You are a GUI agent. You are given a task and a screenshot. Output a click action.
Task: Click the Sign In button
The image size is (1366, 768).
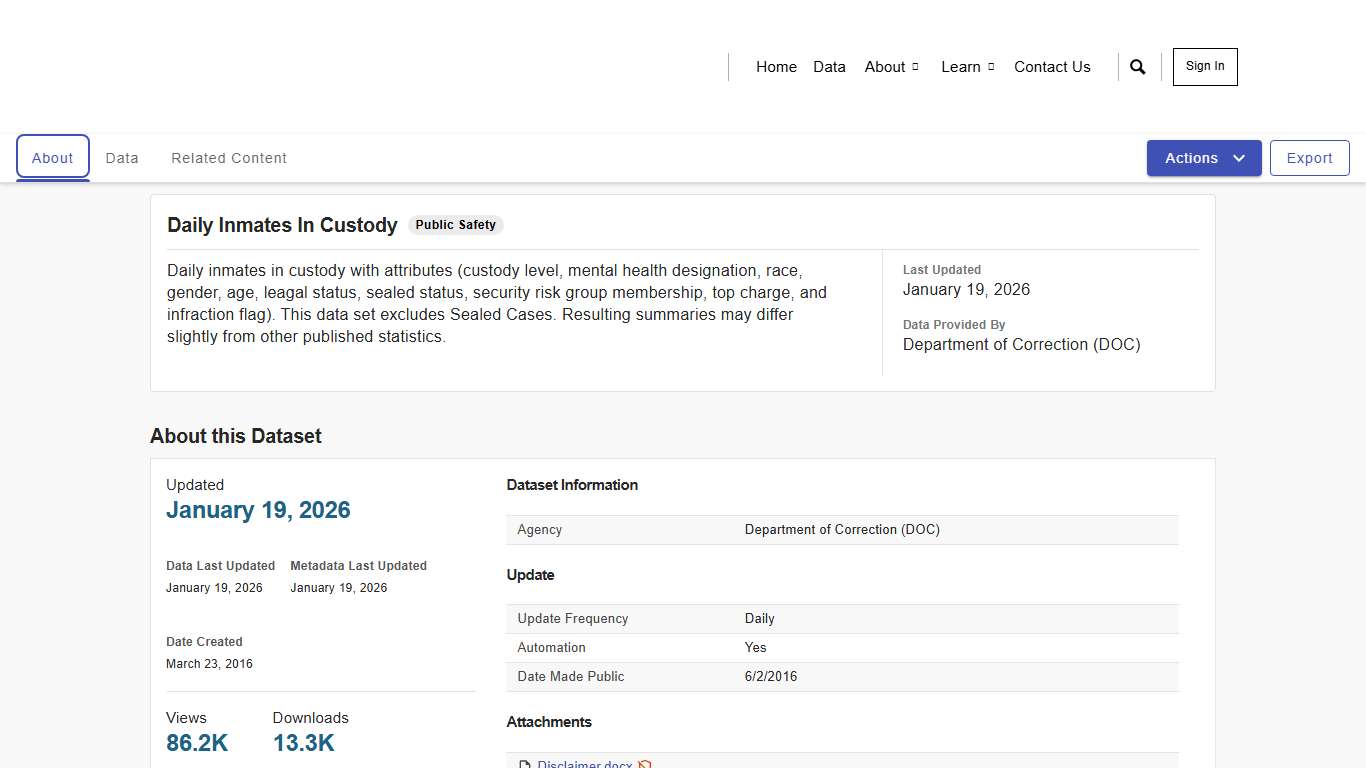click(x=1204, y=66)
